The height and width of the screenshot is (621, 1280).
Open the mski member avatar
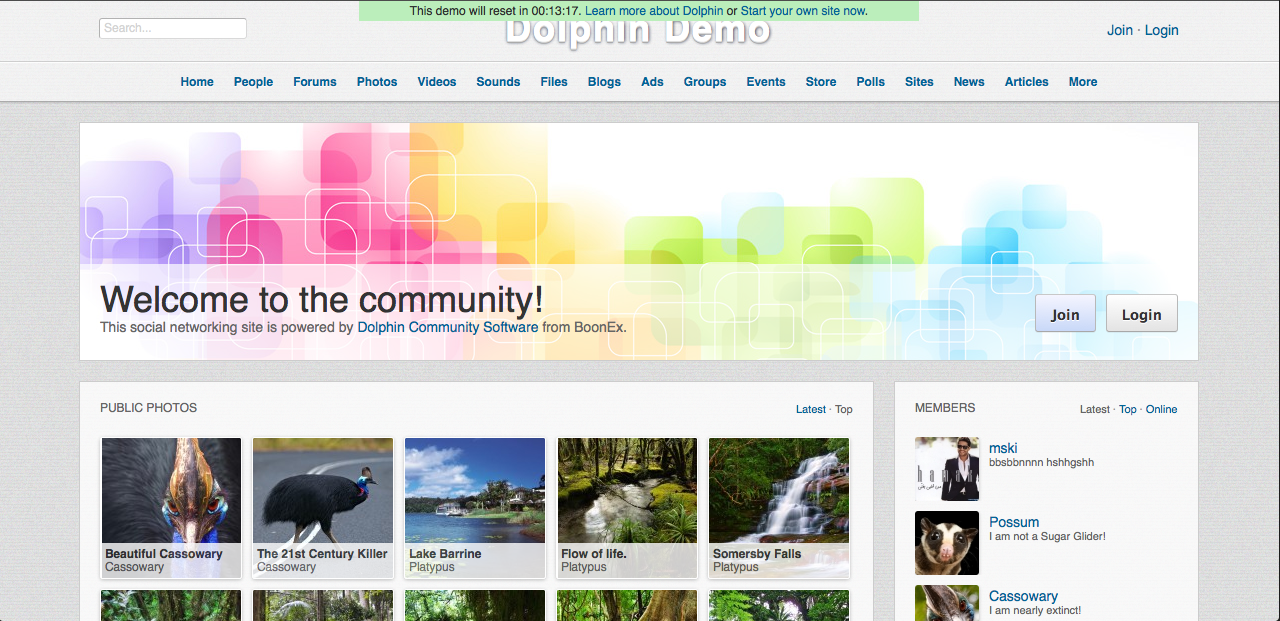coord(947,469)
